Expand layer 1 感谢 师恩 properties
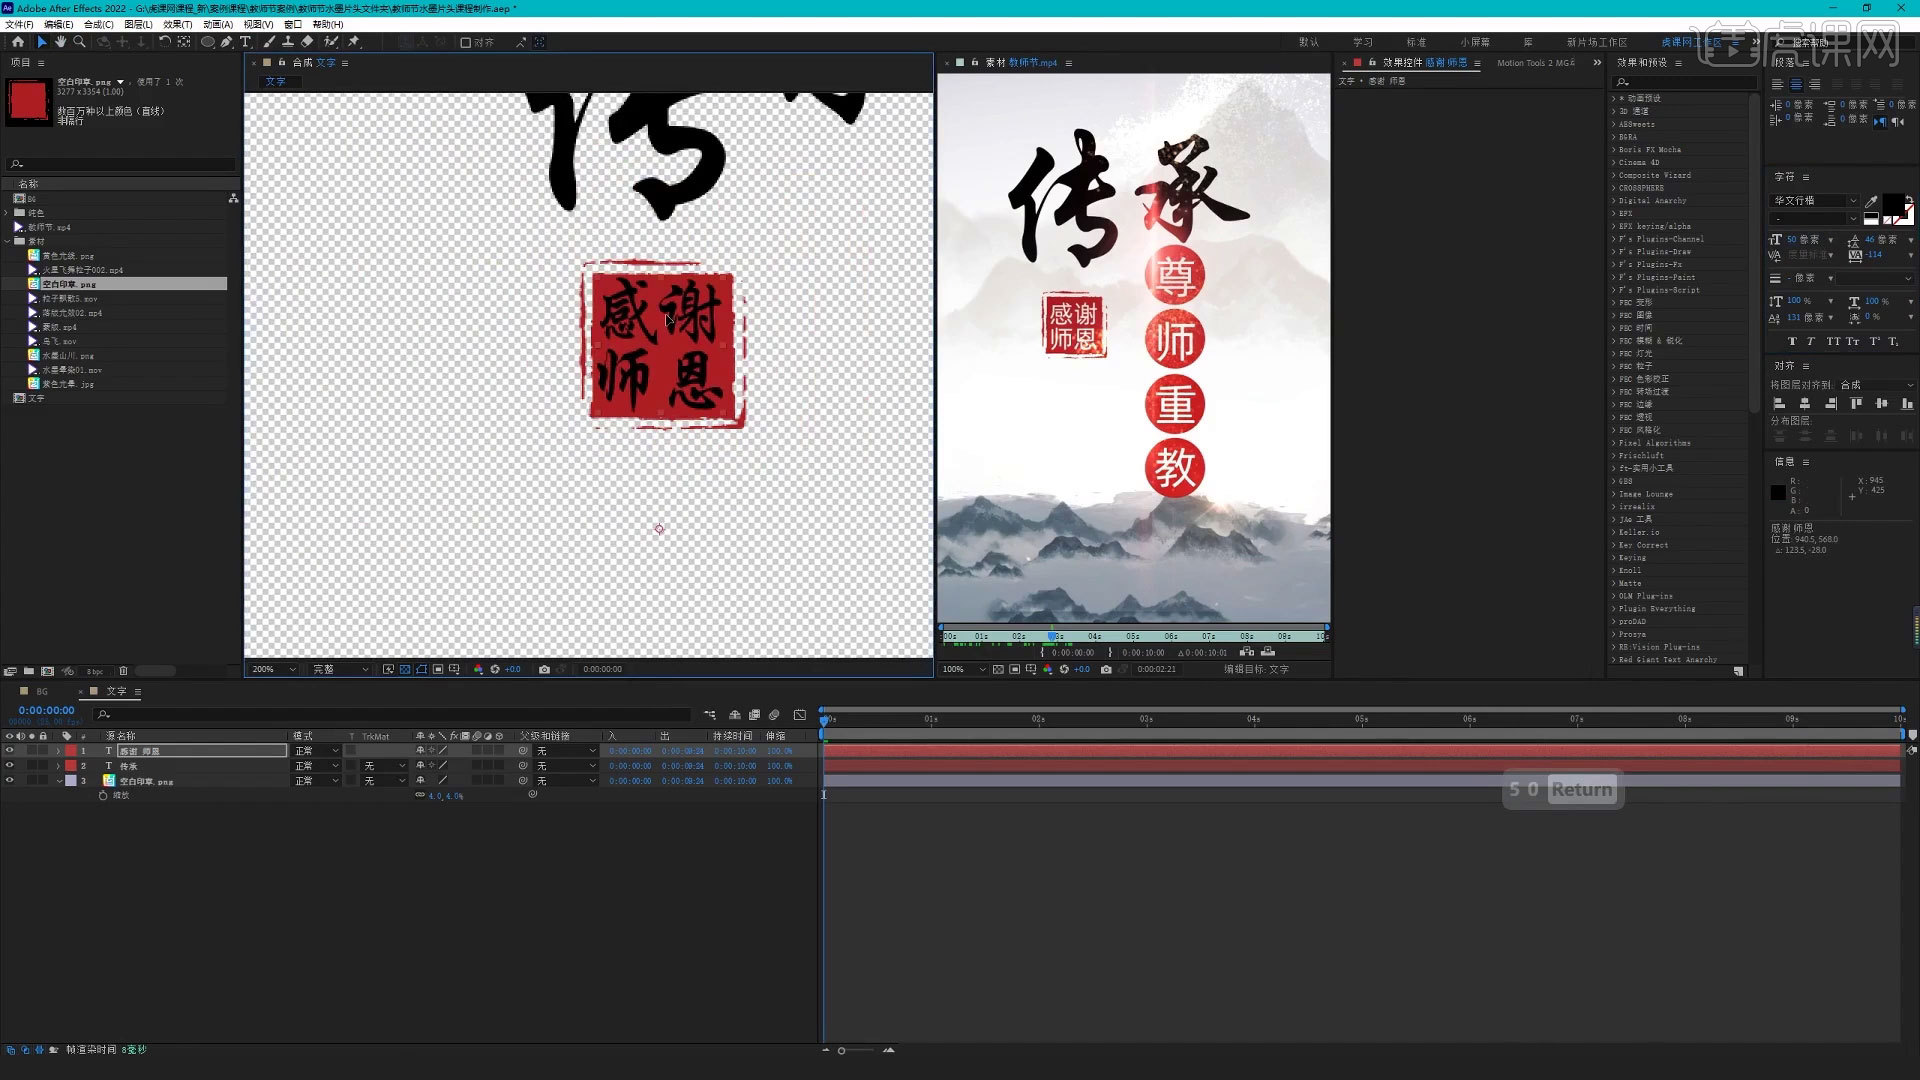1920x1080 pixels. tap(58, 750)
